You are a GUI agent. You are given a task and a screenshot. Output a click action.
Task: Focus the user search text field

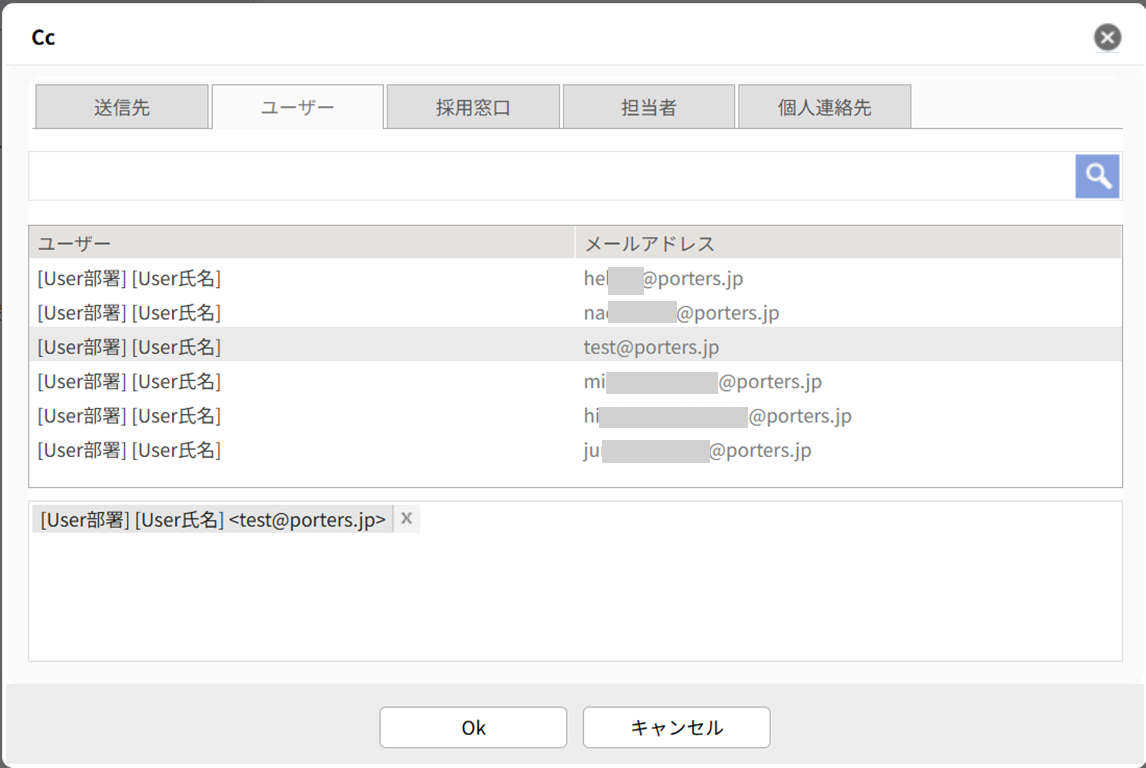click(x=550, y=177)
